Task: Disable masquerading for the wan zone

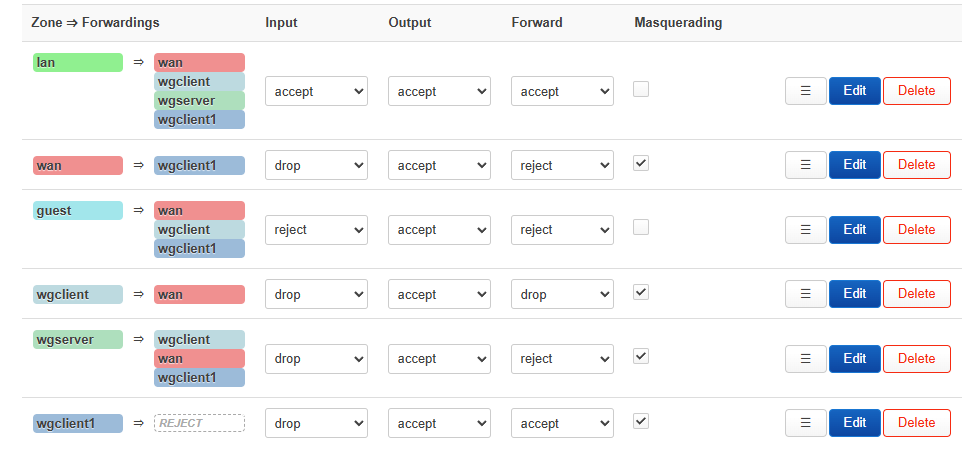Action: point(641,163)
